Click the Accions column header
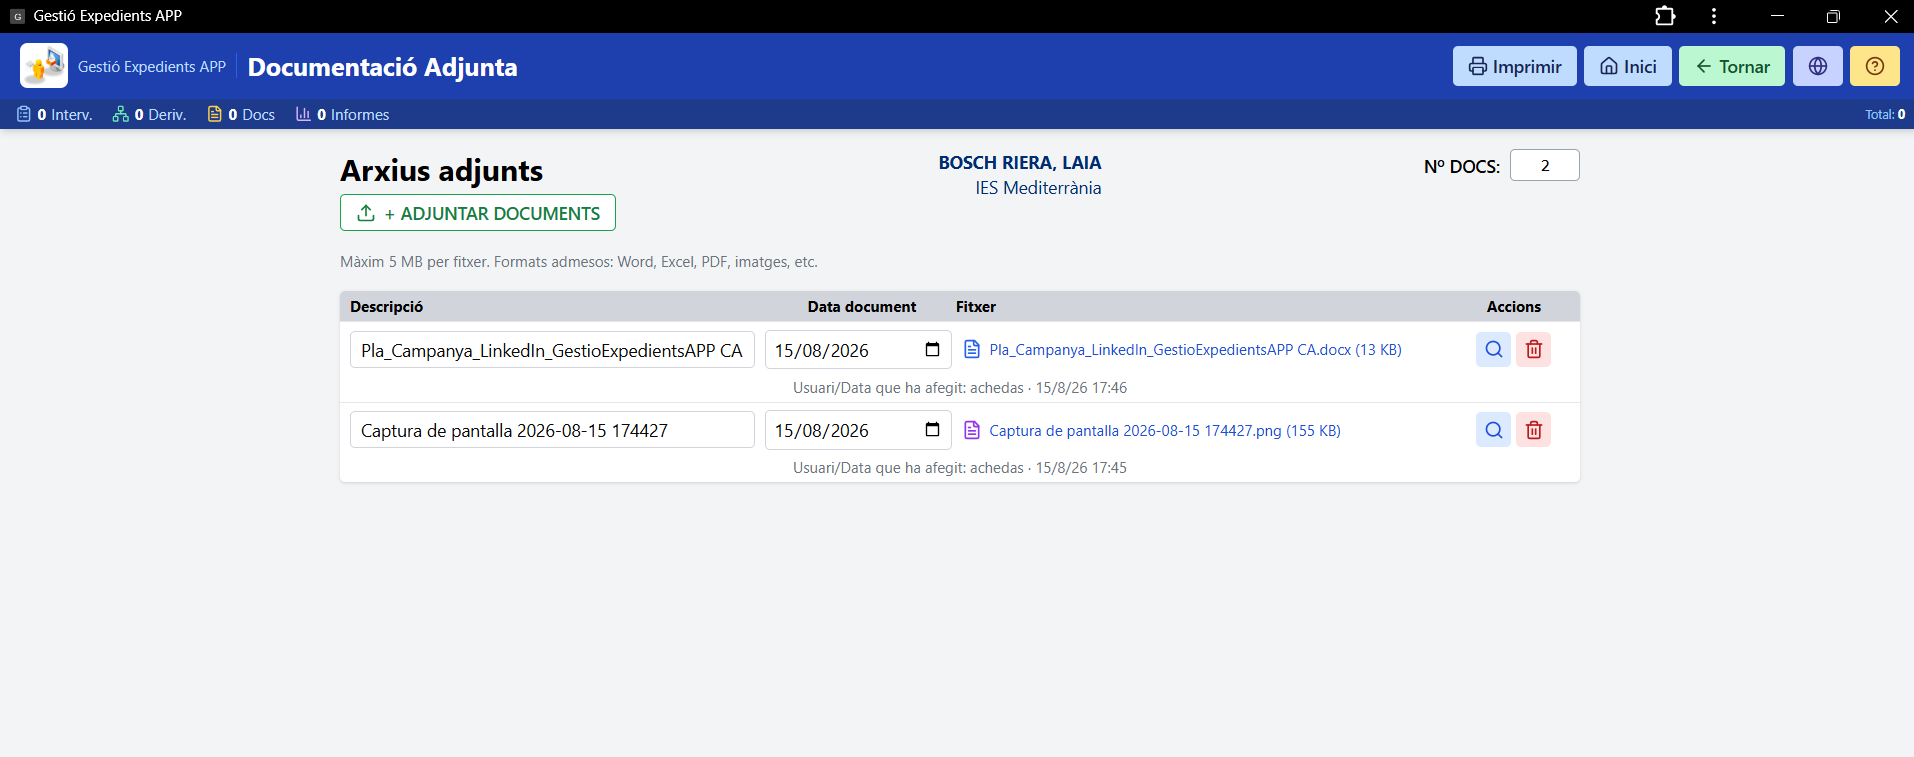This screenshot has width=1914, height=757. click(x=1513, y=307)
